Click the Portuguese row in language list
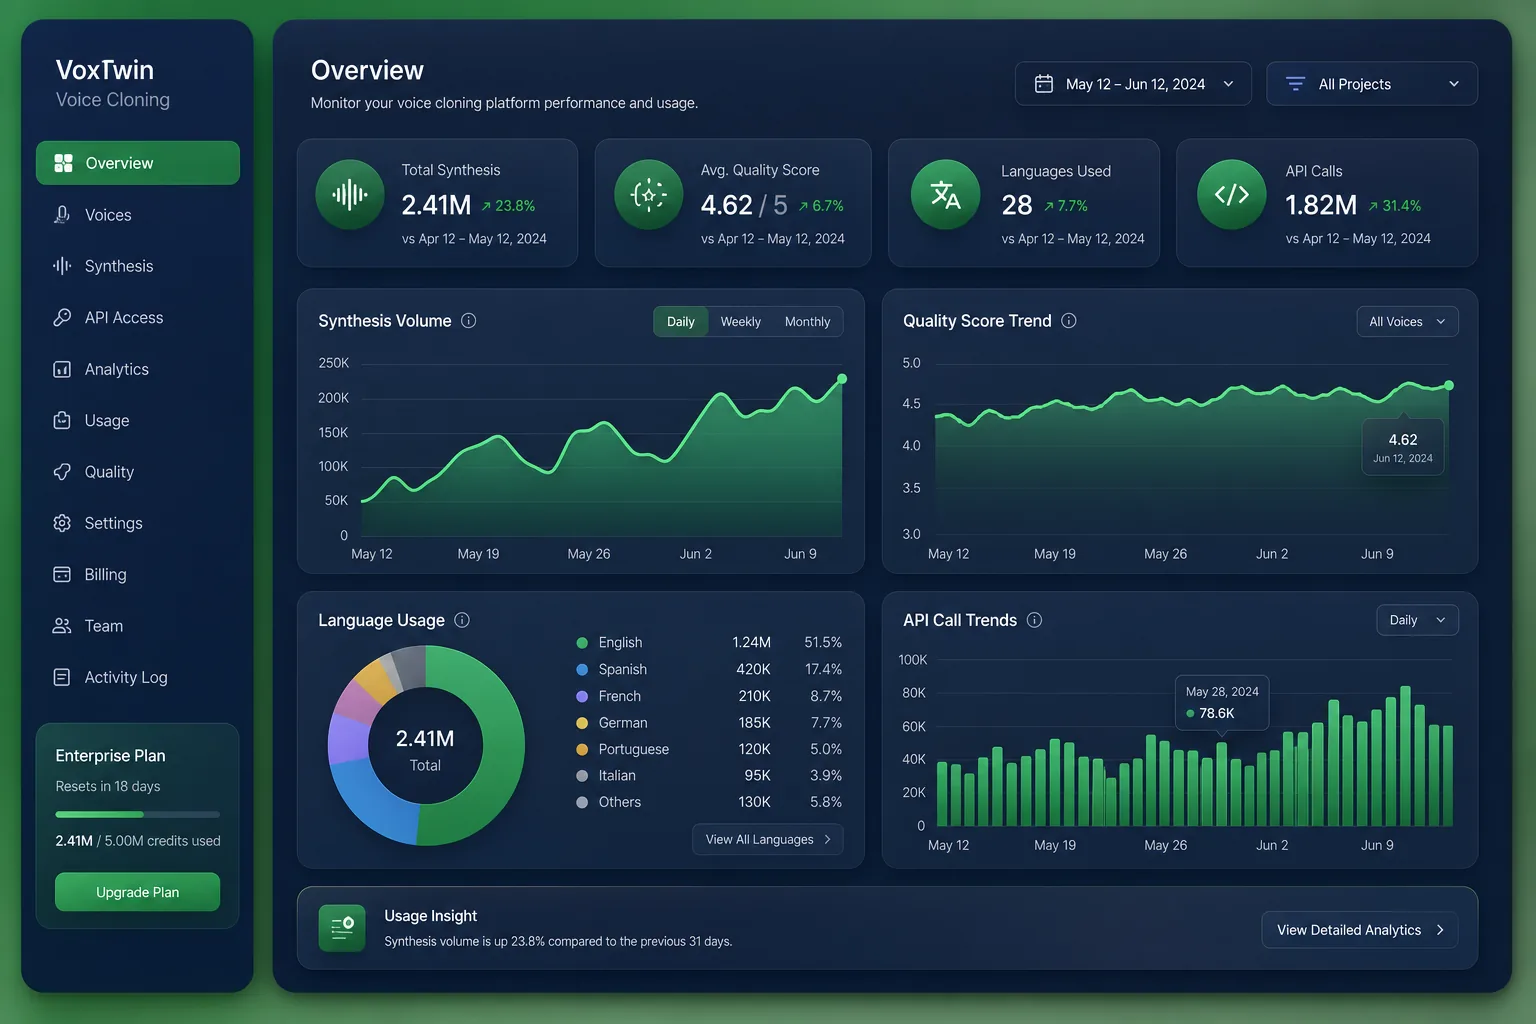The width and height of the screenshot is (1536, 1024). (709, 749)
